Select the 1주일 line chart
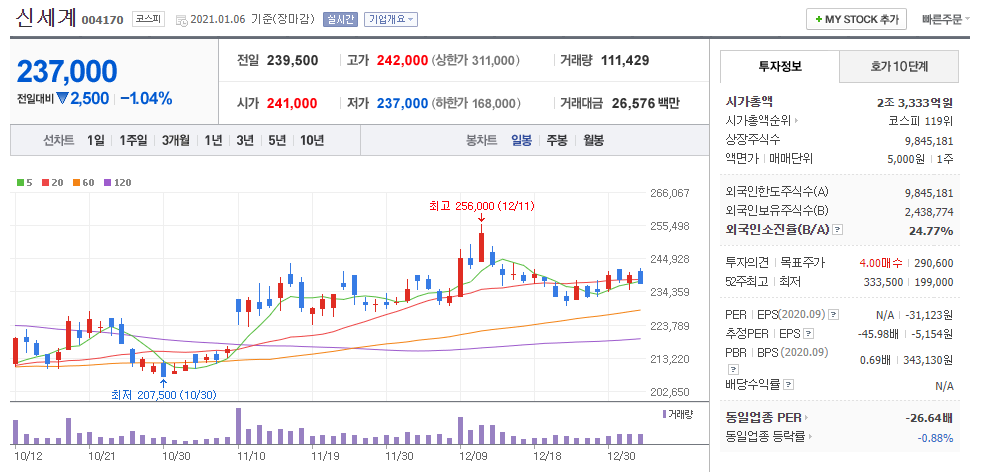 133,140
